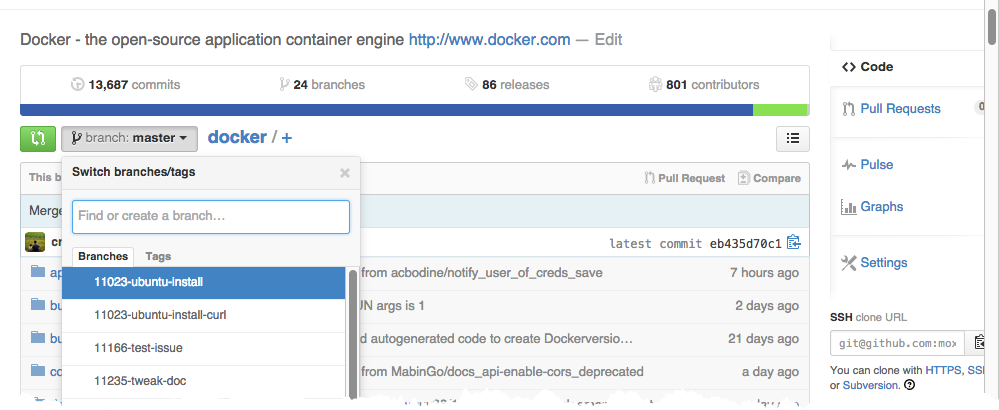Focus the SSH clone URL field

point(898,343)
